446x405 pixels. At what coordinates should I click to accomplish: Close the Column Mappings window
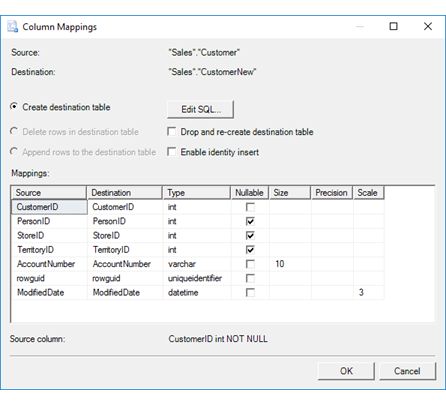pos(428,26)
